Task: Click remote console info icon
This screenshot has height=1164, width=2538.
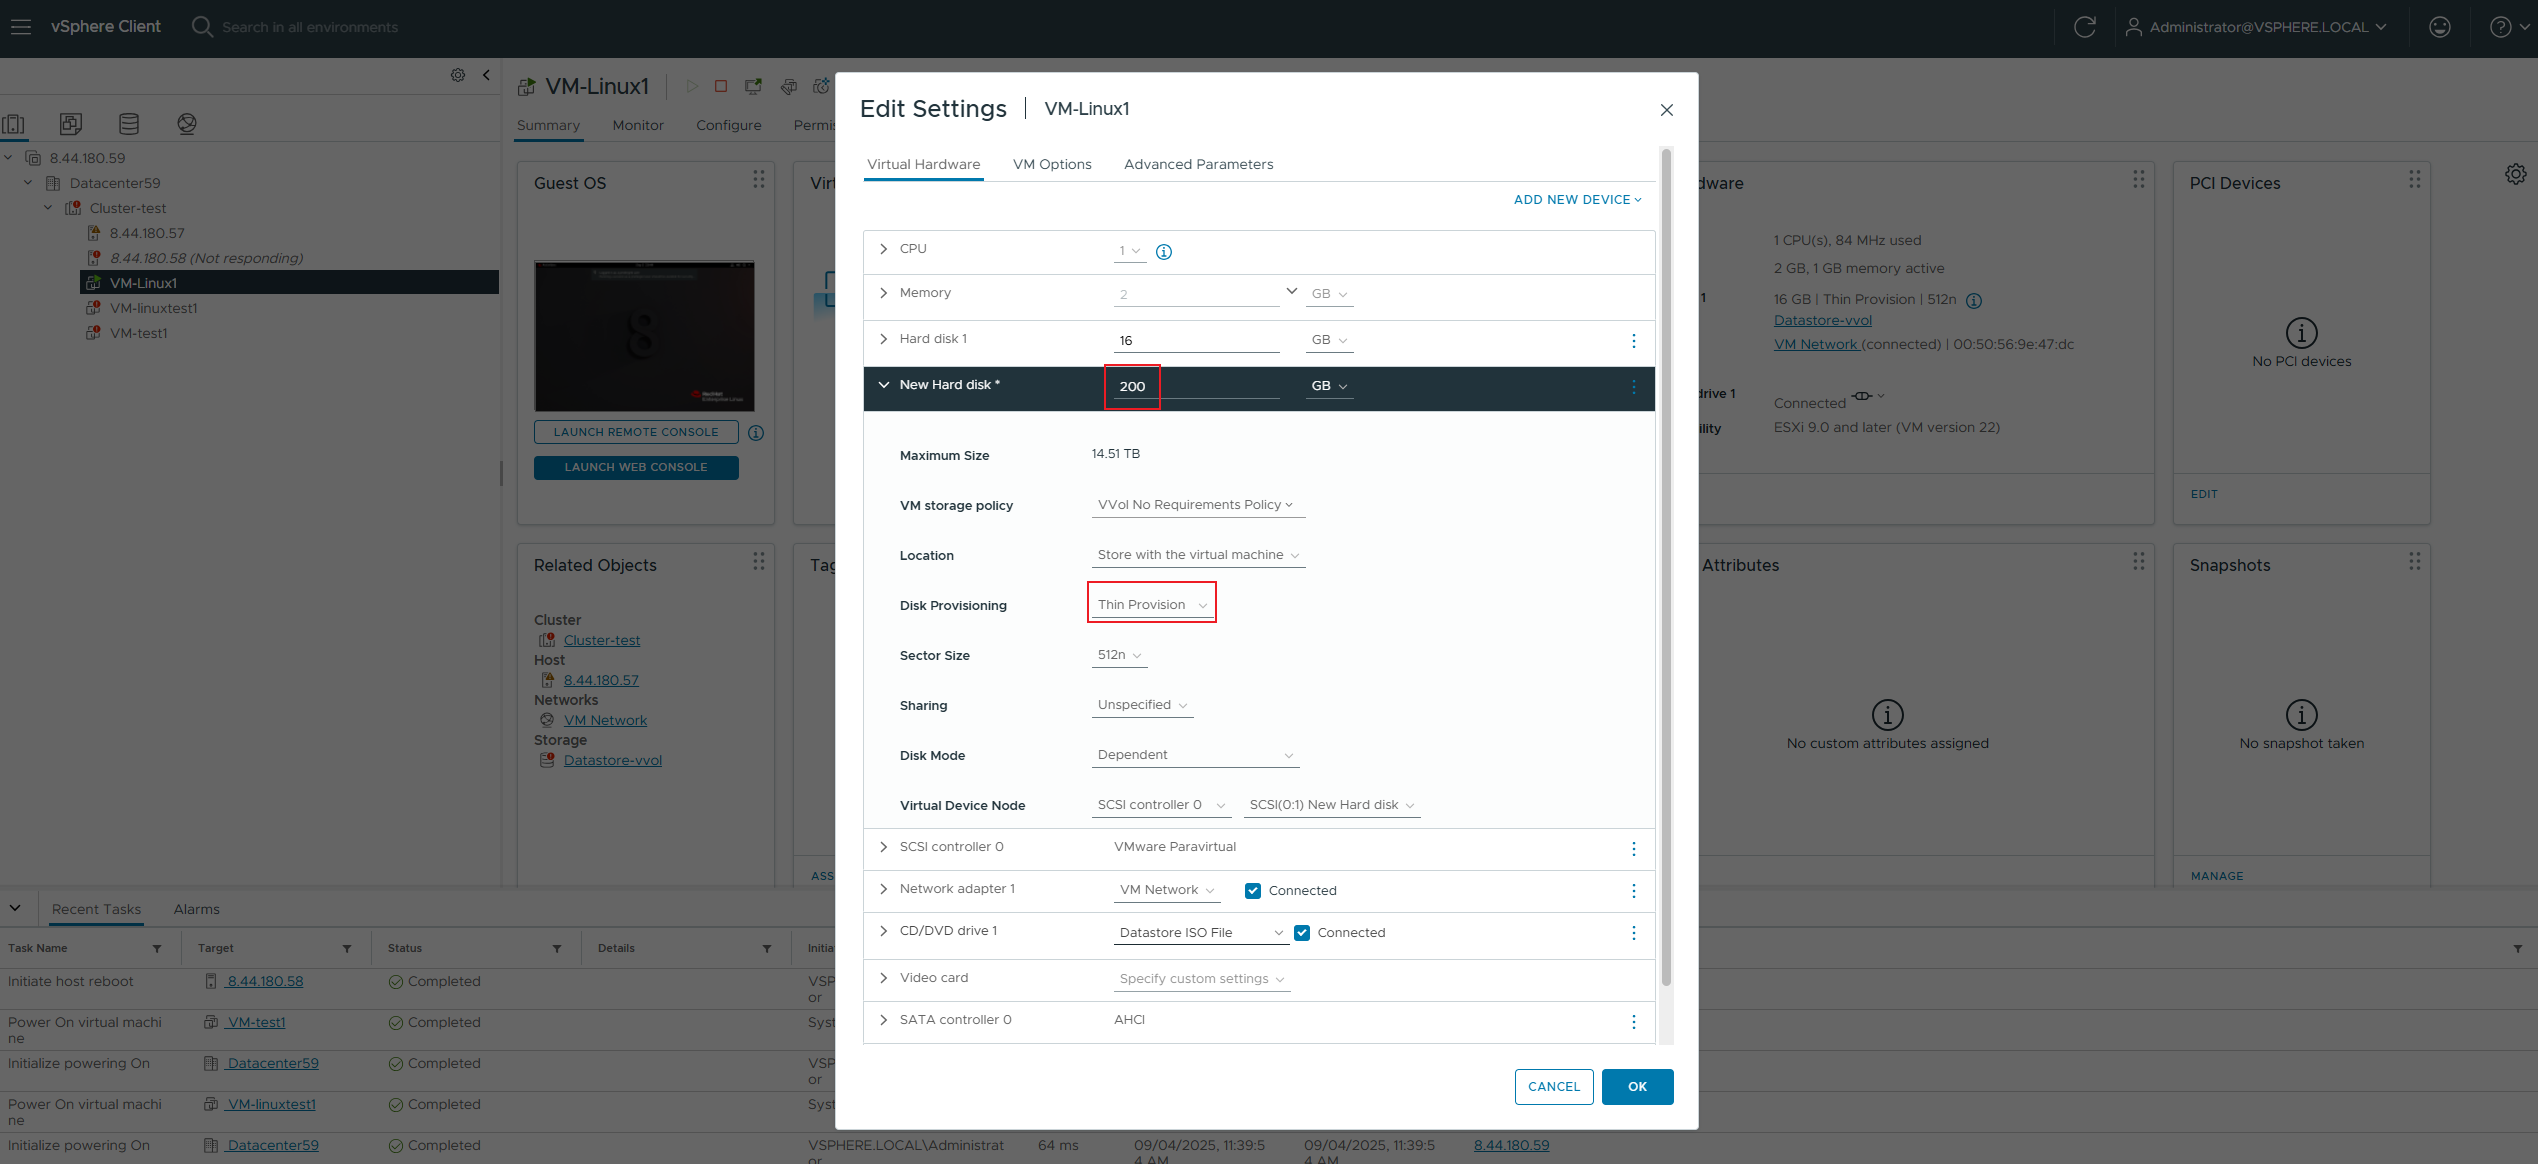Action: pos(756,433)
